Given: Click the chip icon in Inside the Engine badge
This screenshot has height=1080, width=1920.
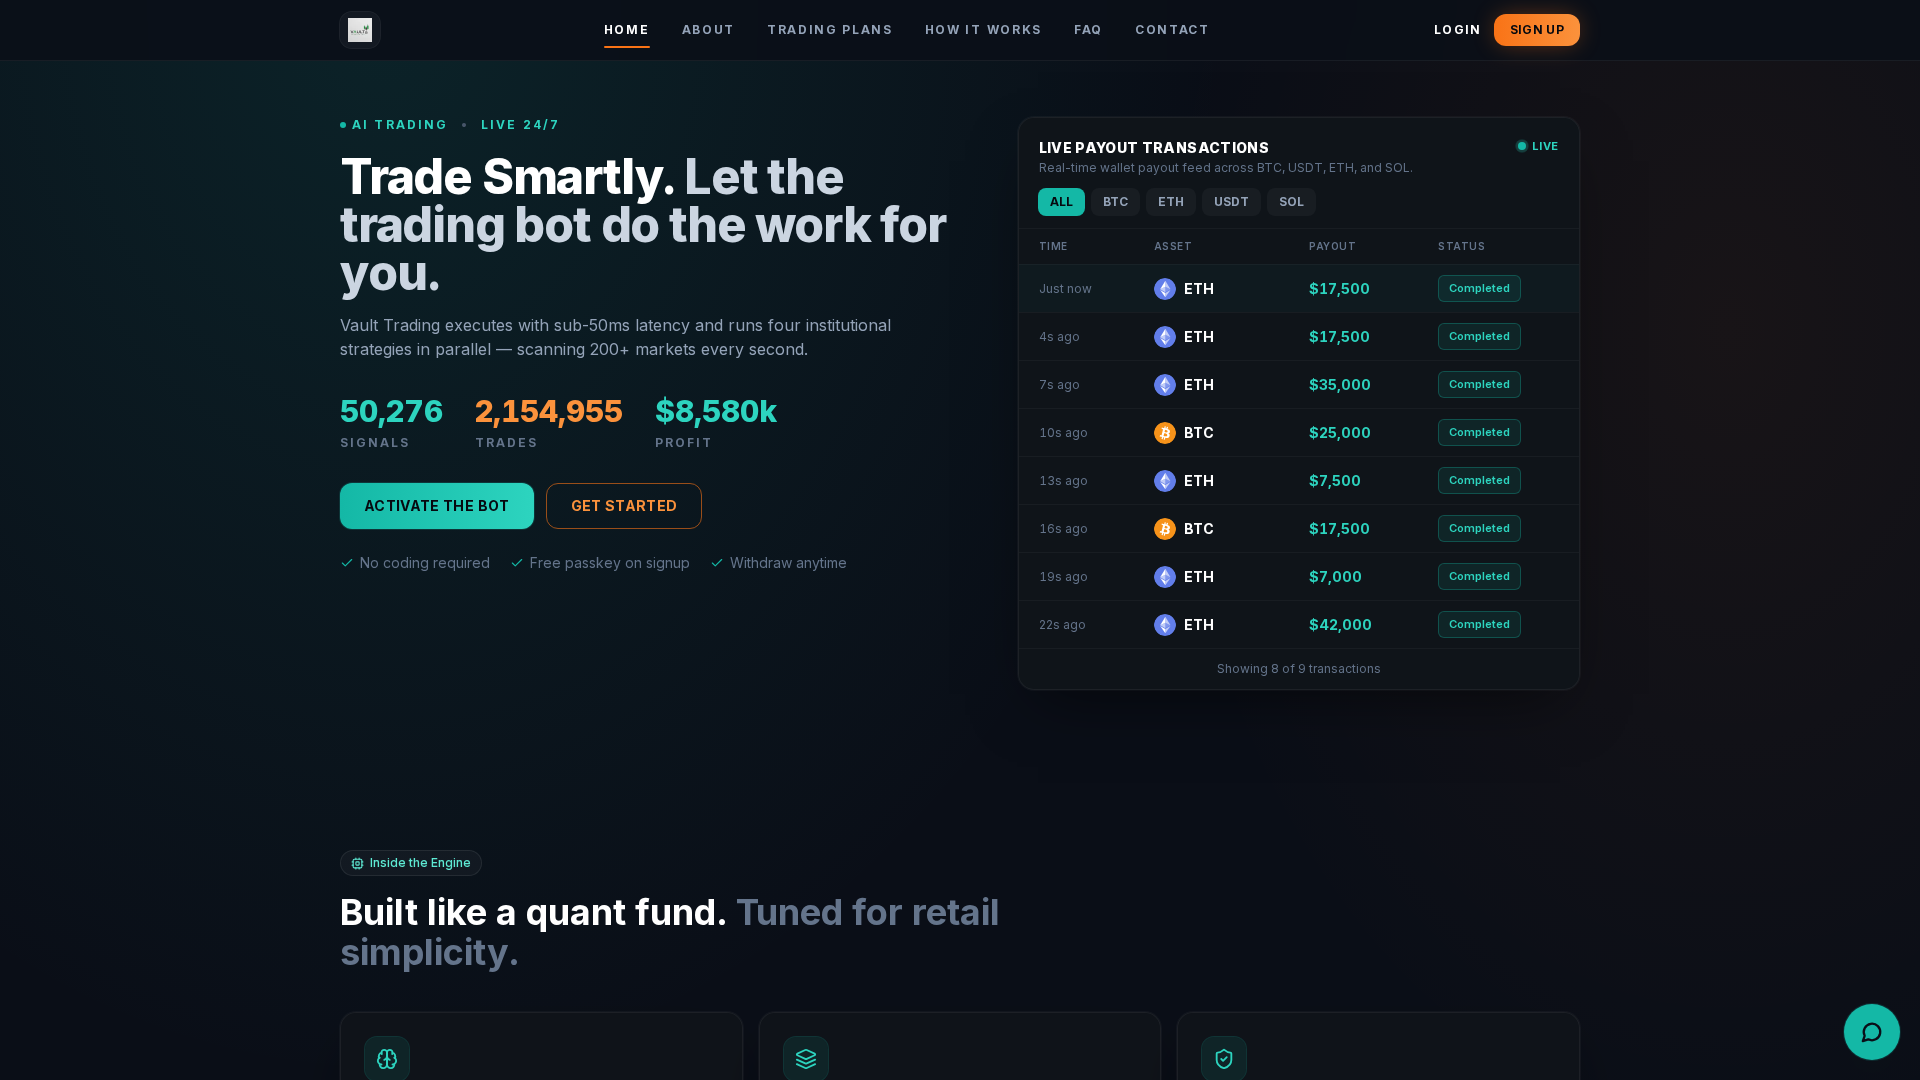Looking at the screenshot, I should [357, 863].
